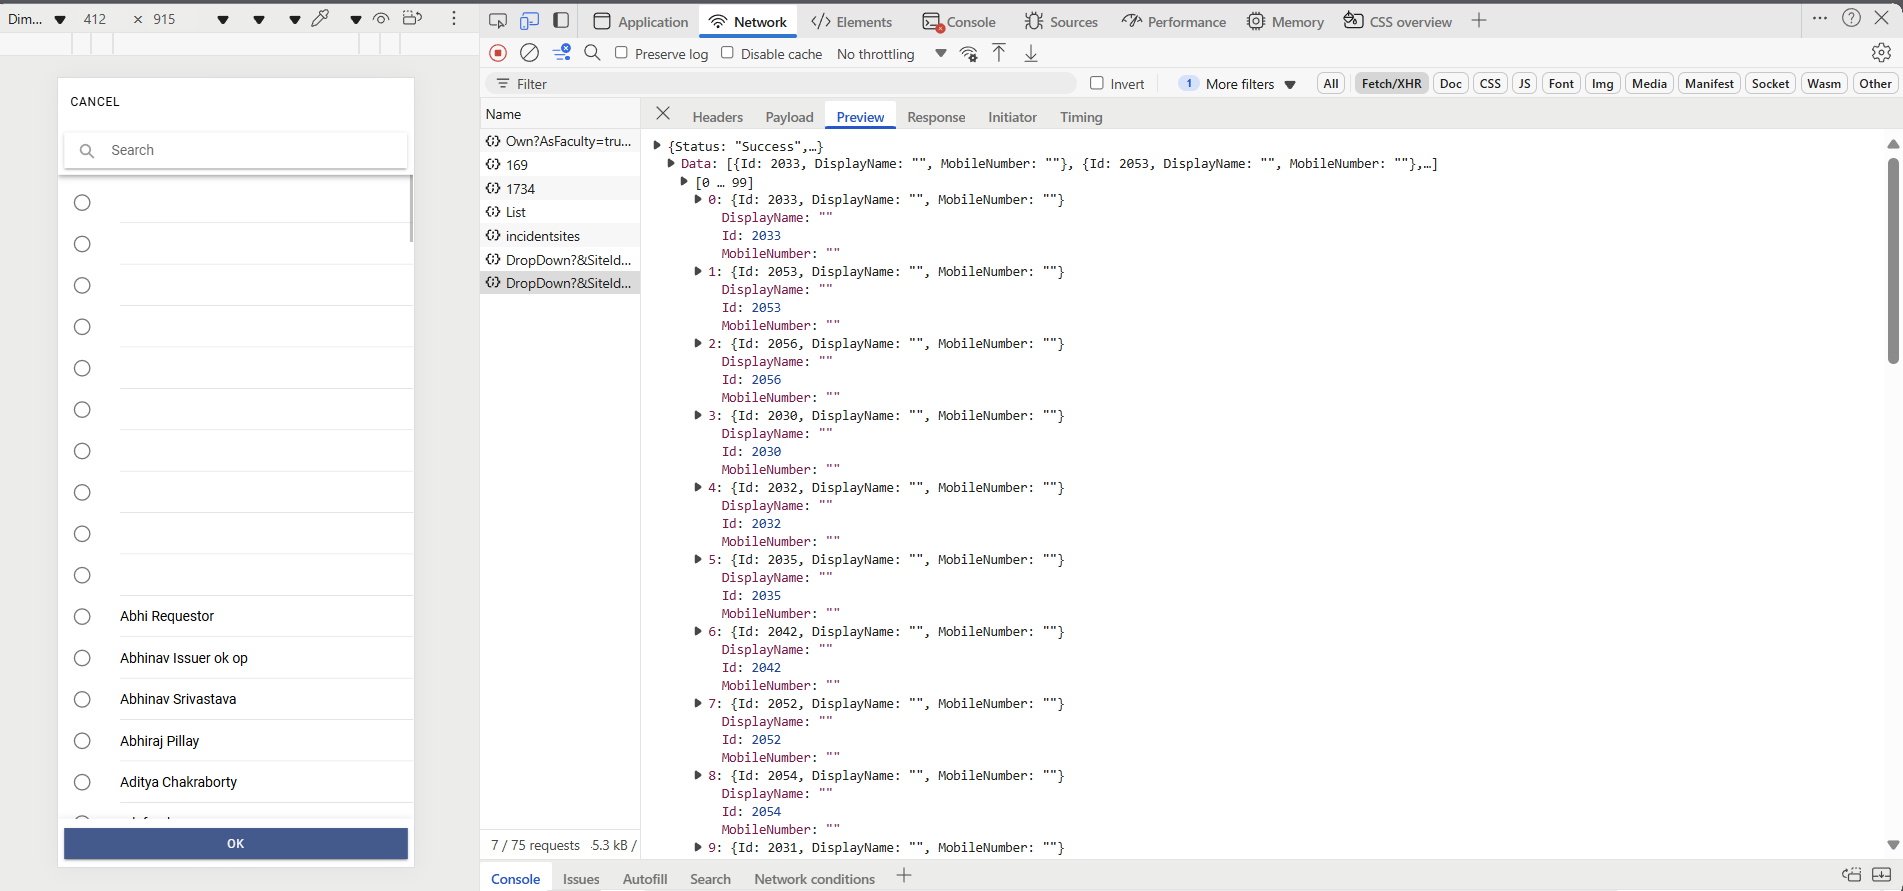Screen dimensions: 1903x891
Task: Clear the network log
Action: point(530,53)
